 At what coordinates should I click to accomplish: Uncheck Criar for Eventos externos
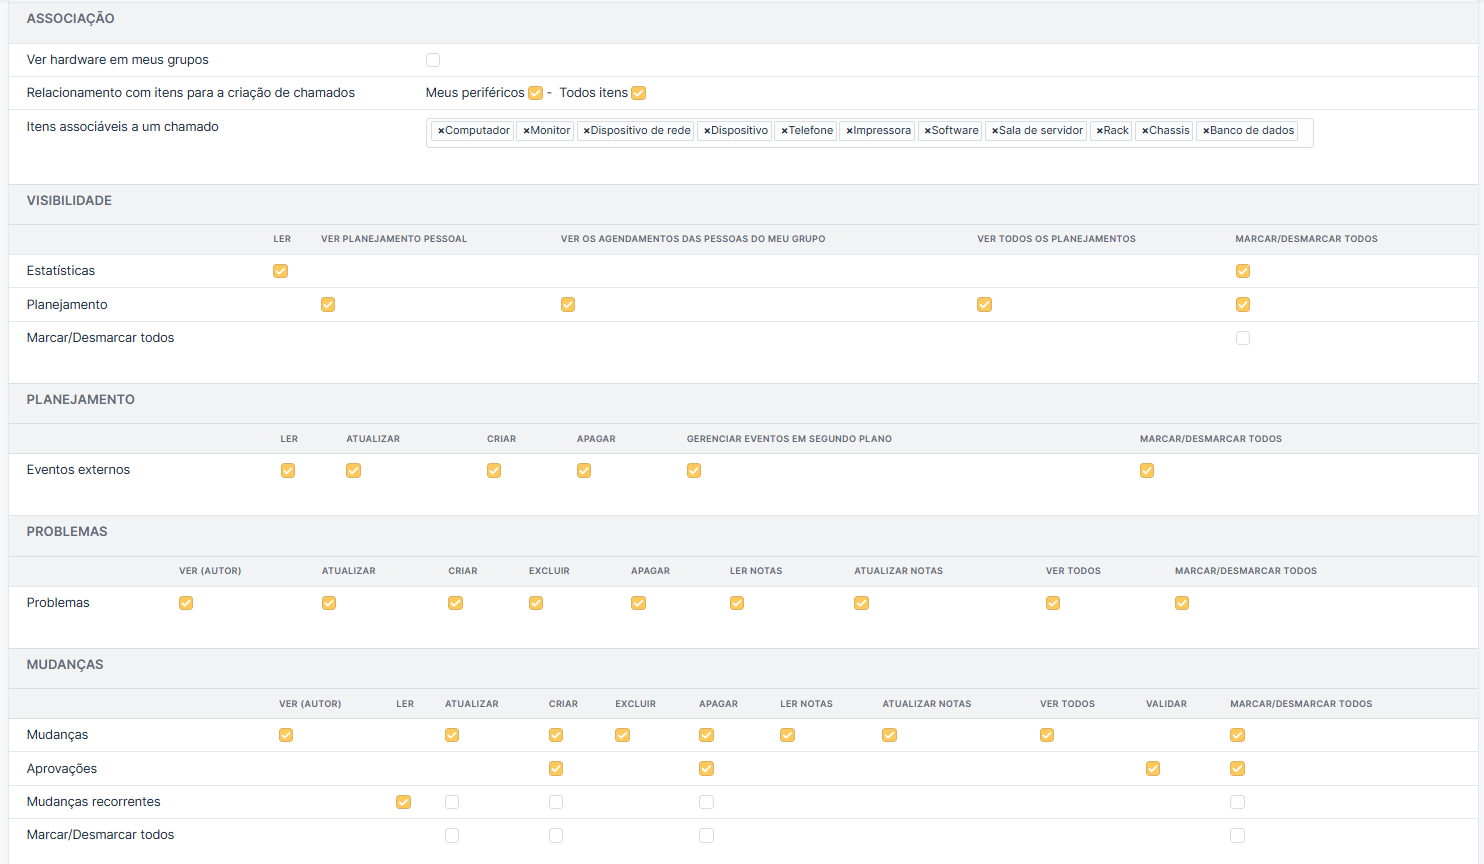pos(494,471)
